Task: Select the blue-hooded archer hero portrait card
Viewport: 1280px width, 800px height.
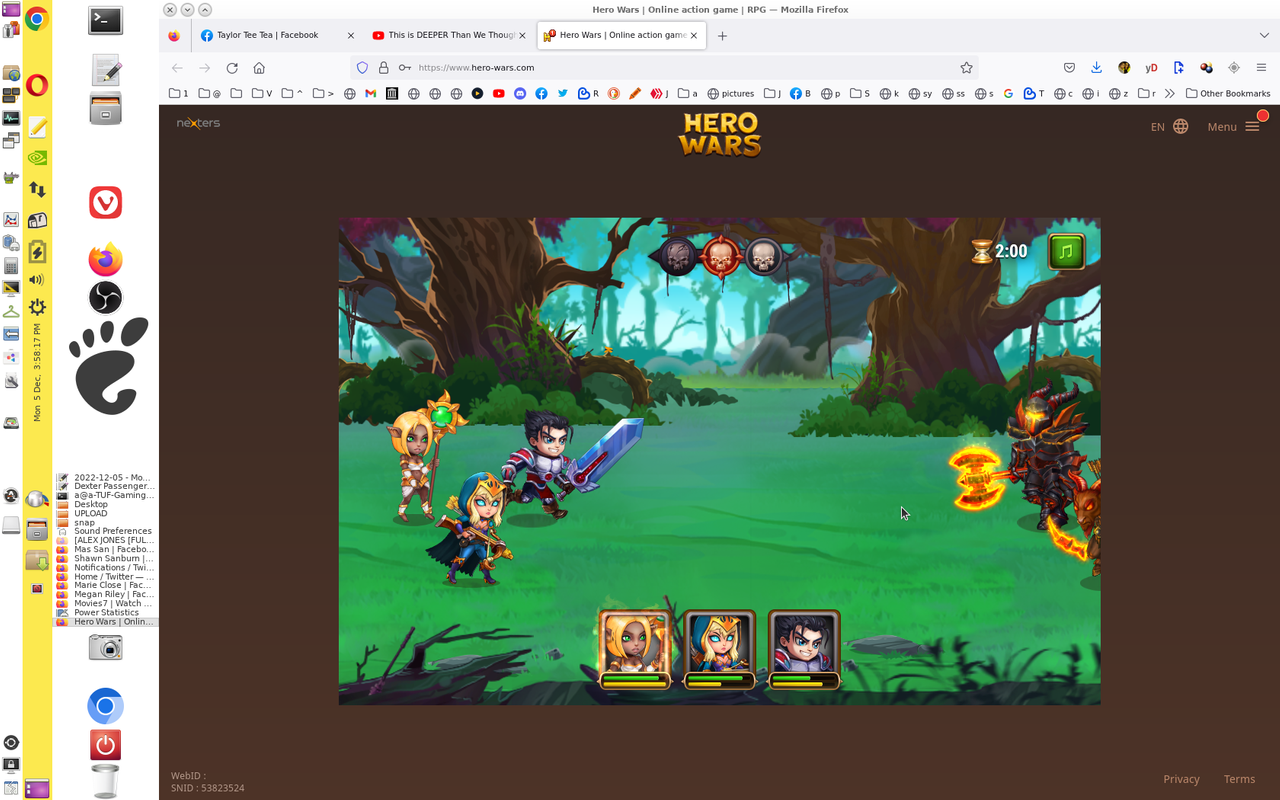Action: tap(720, 649)
